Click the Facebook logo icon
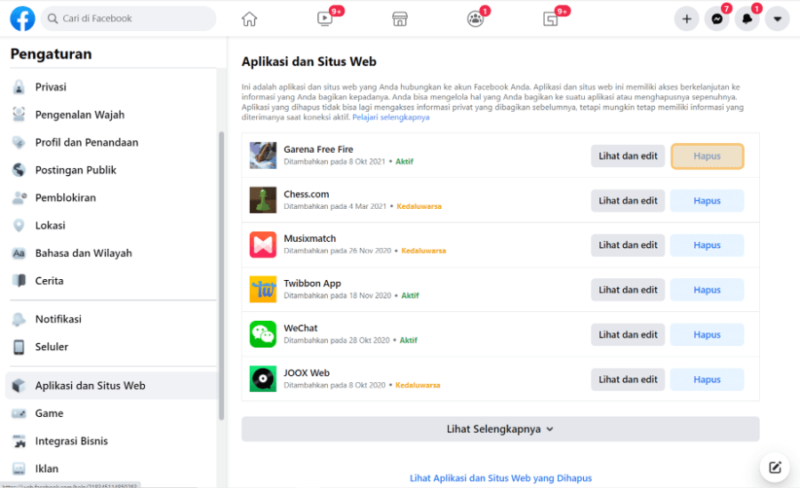Image resolution: width=800 pixels, height=488 pixels. (x=22, y=18)
